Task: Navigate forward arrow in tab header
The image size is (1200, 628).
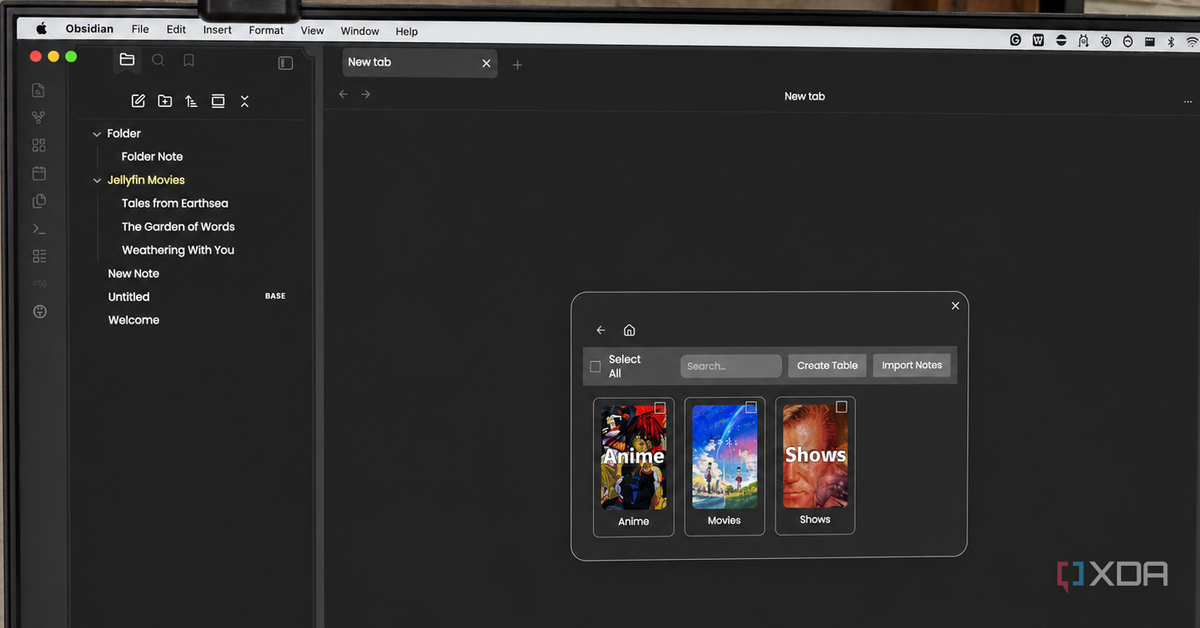Action: coord(366,94)
